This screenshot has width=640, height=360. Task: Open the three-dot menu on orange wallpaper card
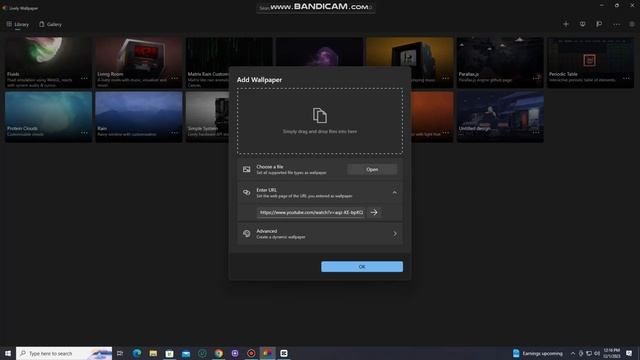(x=446, y=133)
